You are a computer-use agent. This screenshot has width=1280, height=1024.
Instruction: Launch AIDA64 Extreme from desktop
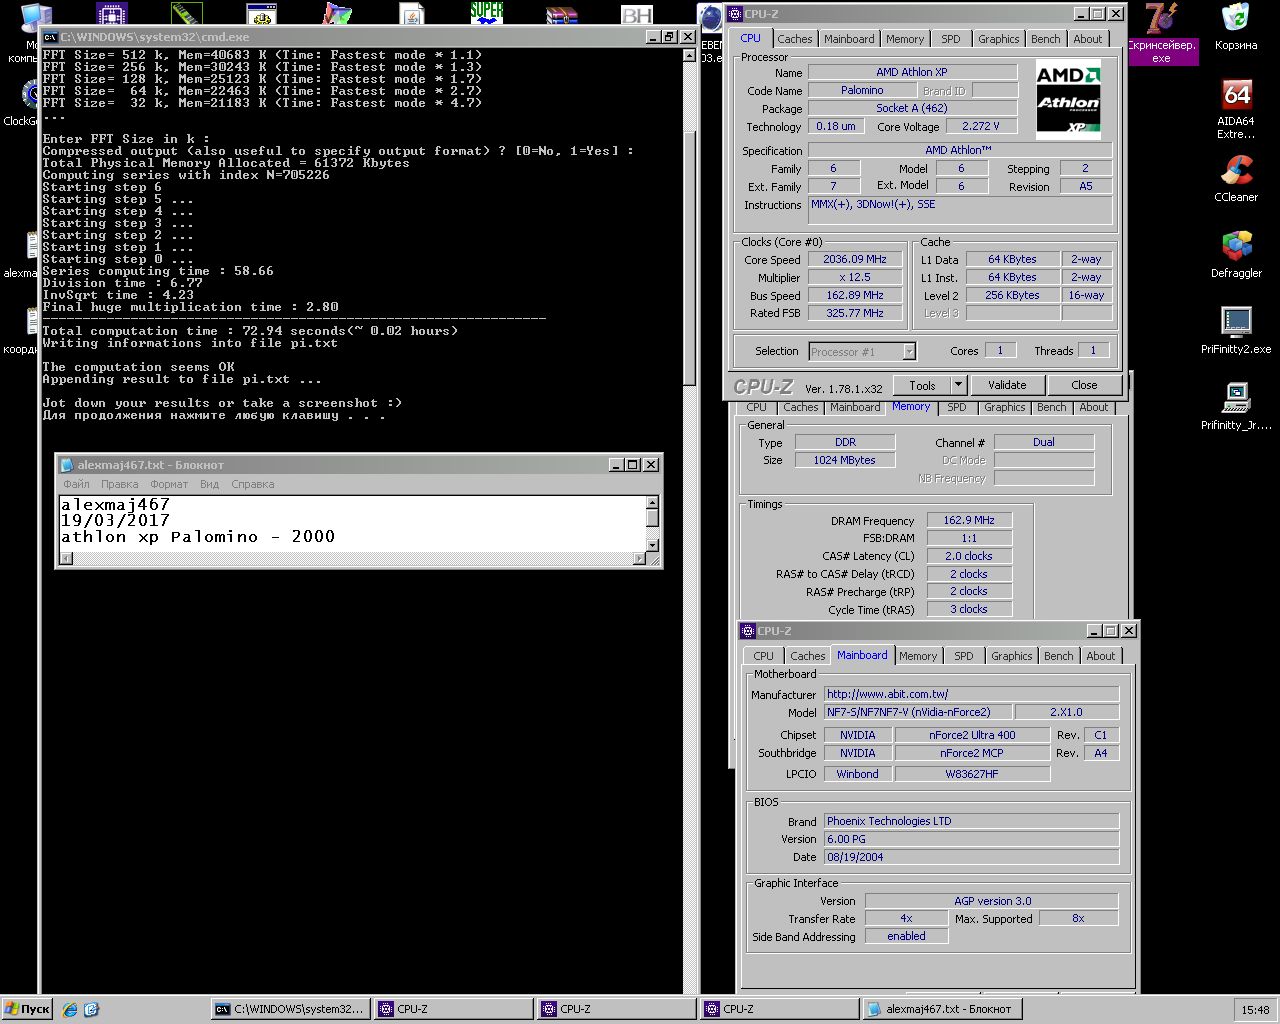click(x=1236, y=110)
